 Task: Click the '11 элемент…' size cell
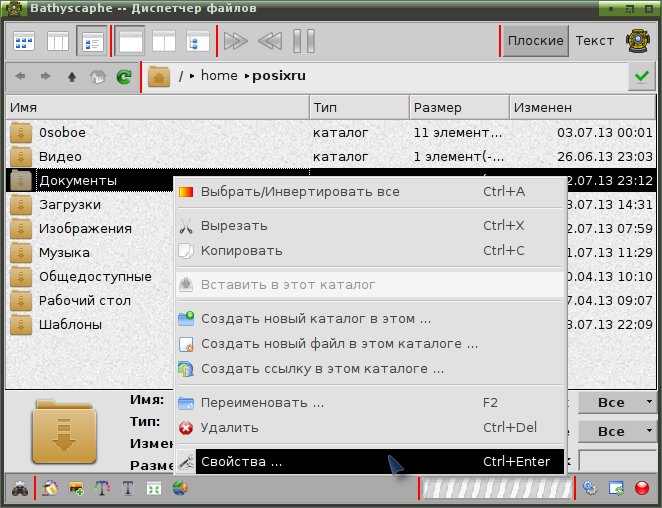(458, 133)
